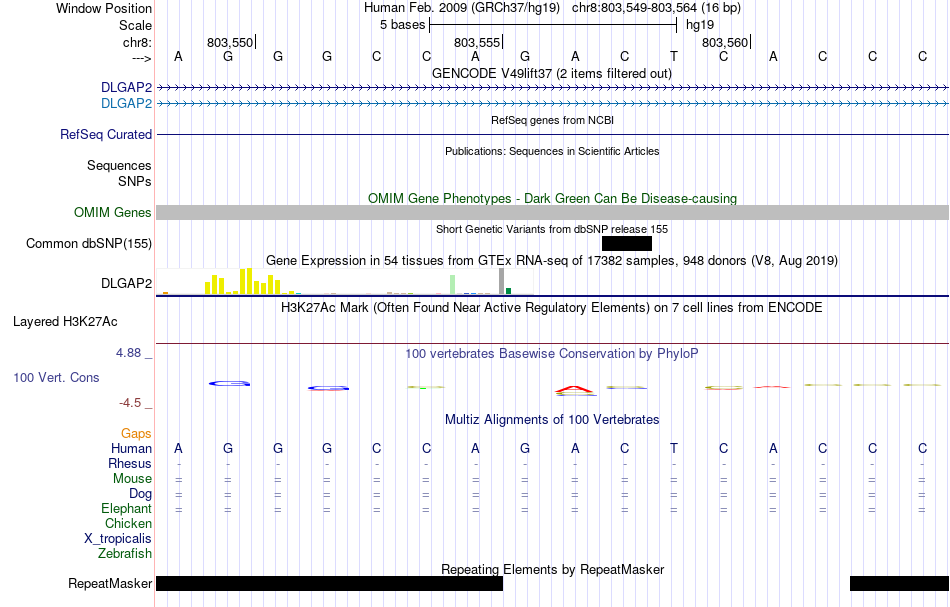Click the GTEx Gene Expression track title
The height and width of the screenshot is (607, 950).
(x=552, y=260)
